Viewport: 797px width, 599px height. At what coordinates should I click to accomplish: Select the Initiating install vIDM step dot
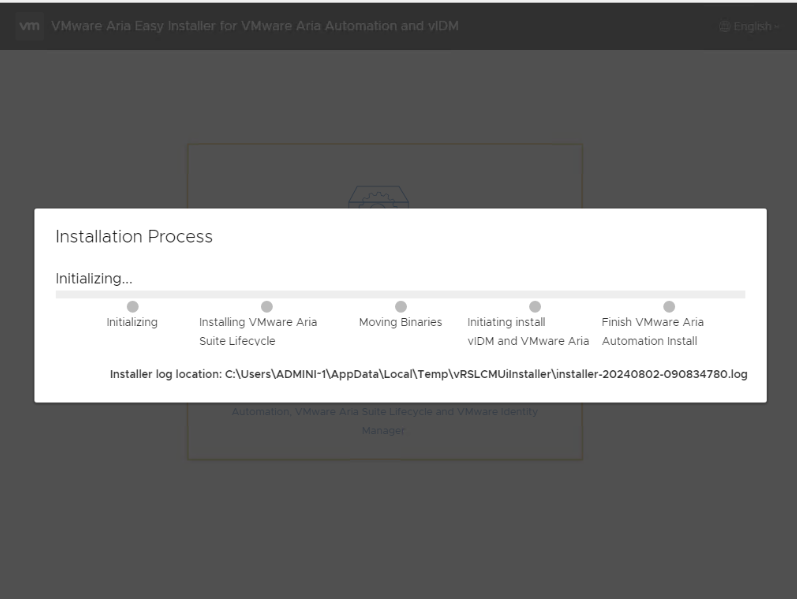tap(535, 307)
